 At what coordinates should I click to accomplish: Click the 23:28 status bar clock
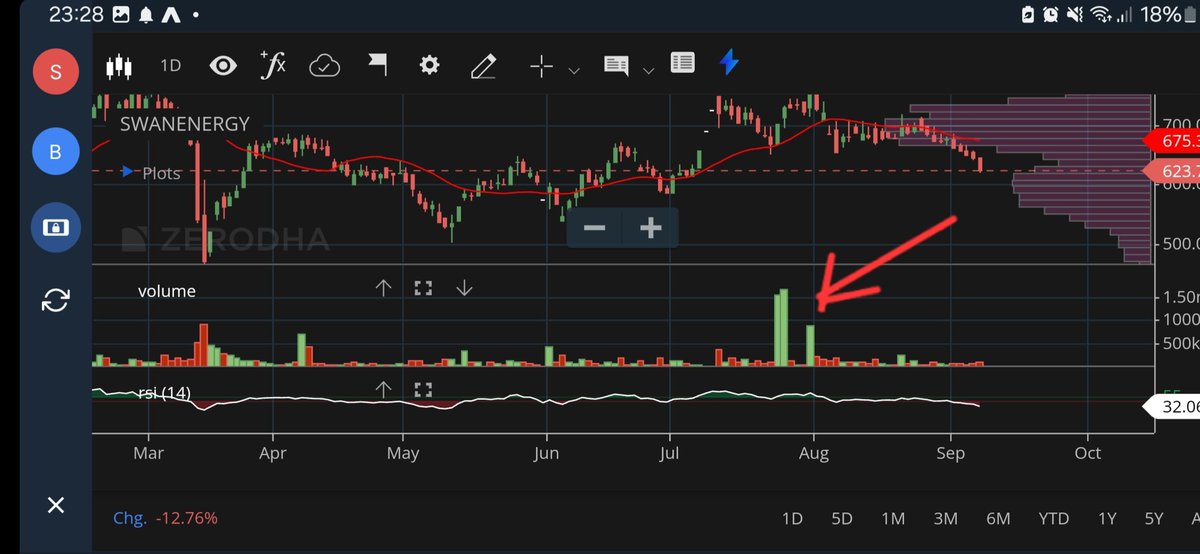point(77,16)
